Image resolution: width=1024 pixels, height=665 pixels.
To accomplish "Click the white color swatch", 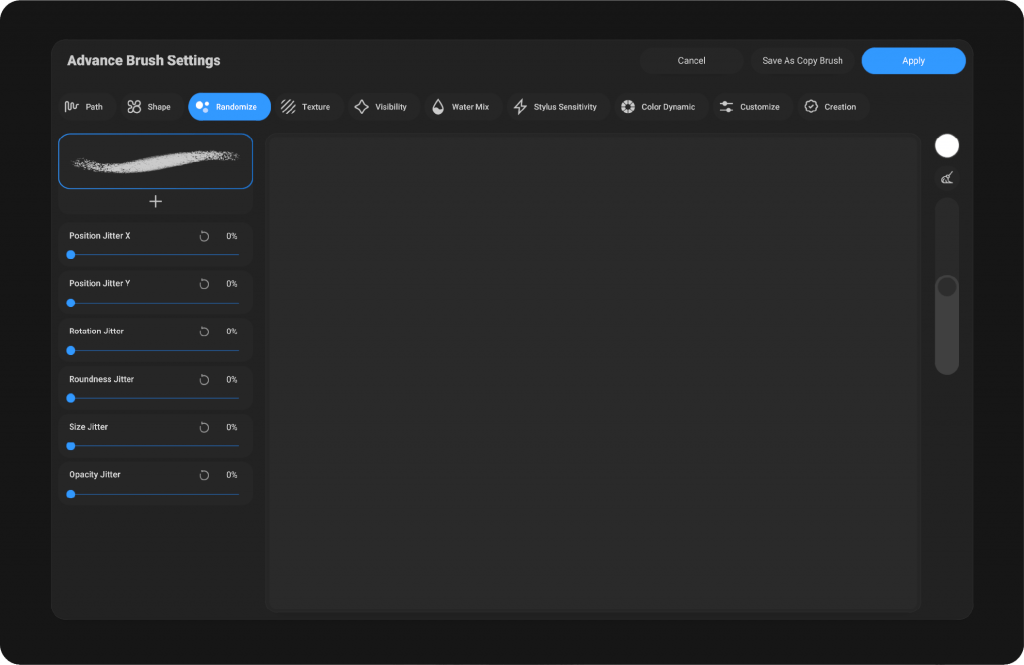I will (x=946, y=146).
